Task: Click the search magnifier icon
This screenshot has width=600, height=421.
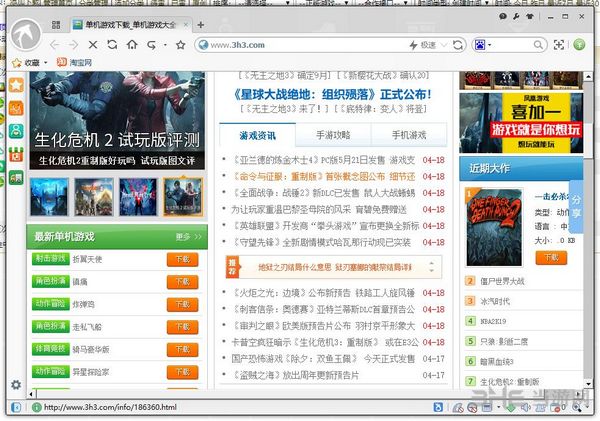Action: [x=538, y=45]
